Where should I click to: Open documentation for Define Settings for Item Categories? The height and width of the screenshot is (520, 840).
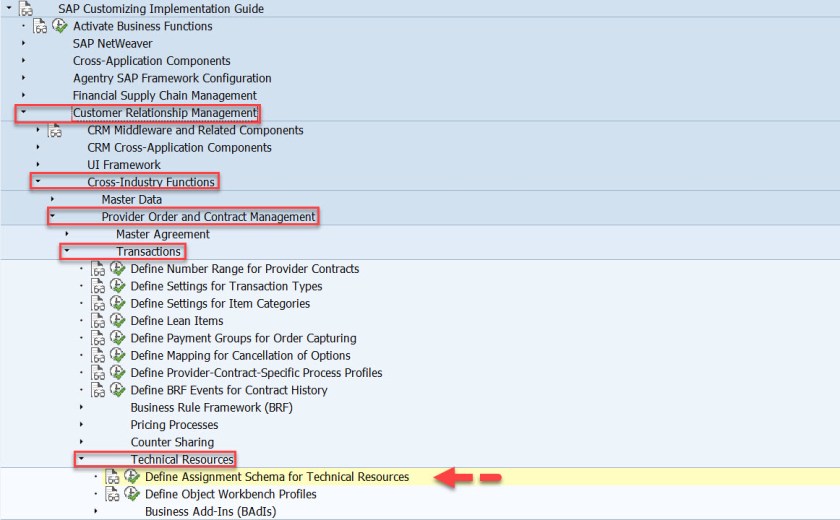click(98, 303)
